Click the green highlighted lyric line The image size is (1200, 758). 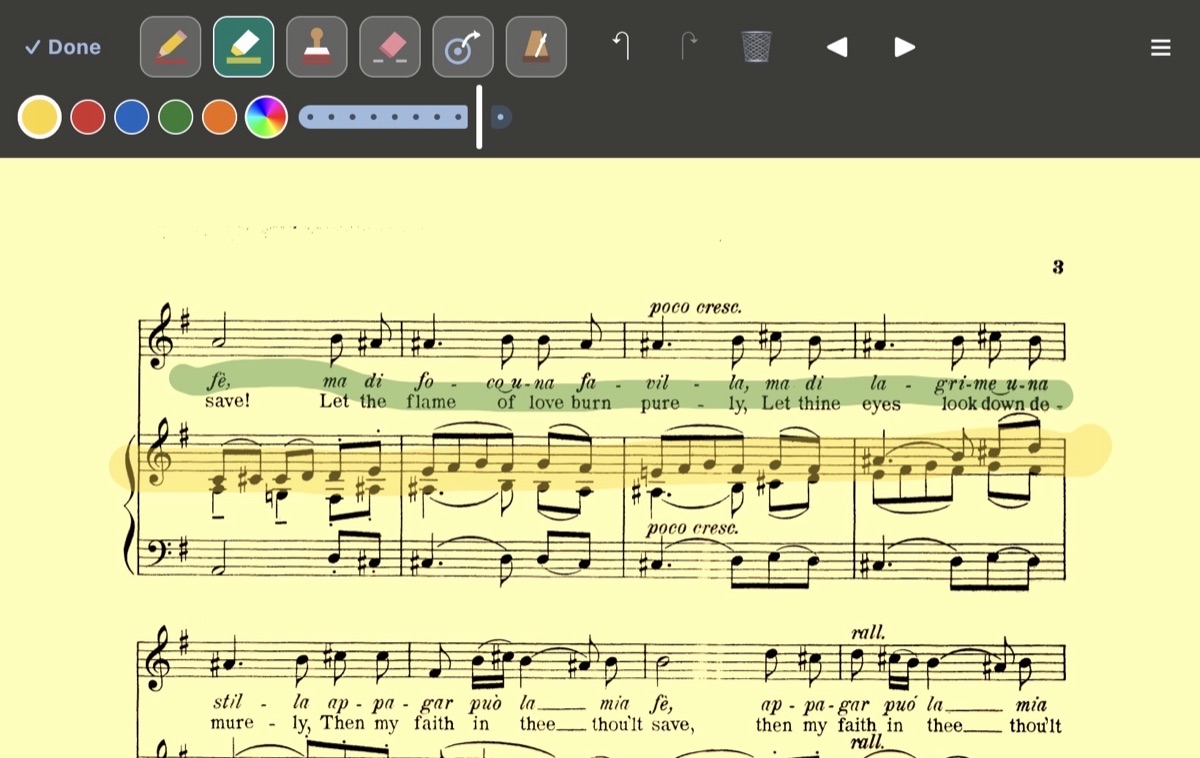[620, 386]
